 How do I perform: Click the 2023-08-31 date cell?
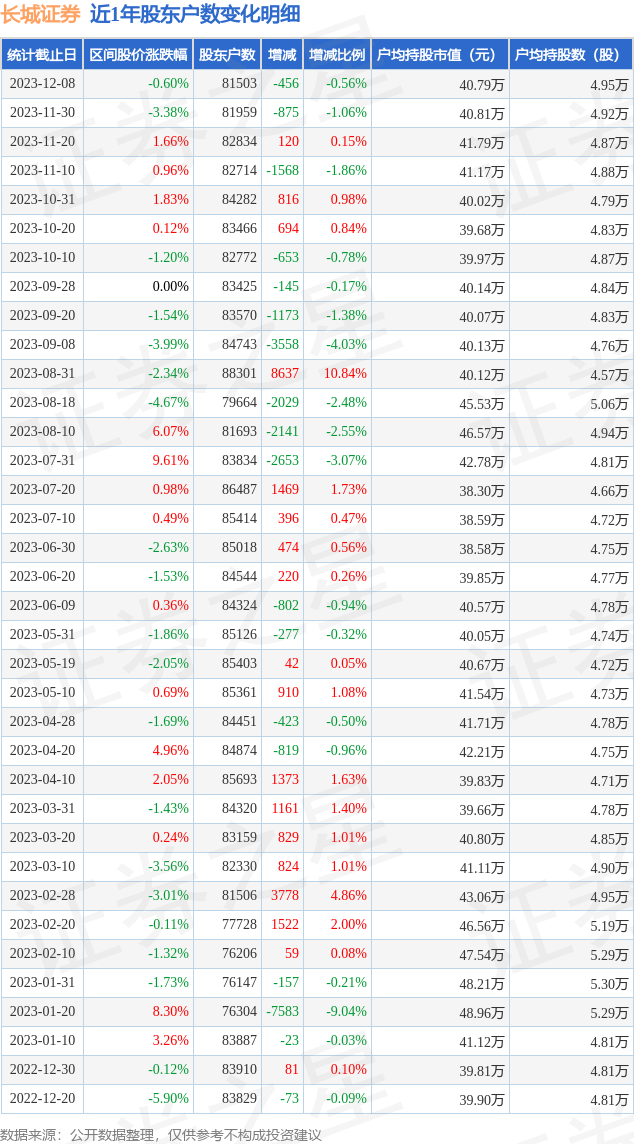click(42, 374)
